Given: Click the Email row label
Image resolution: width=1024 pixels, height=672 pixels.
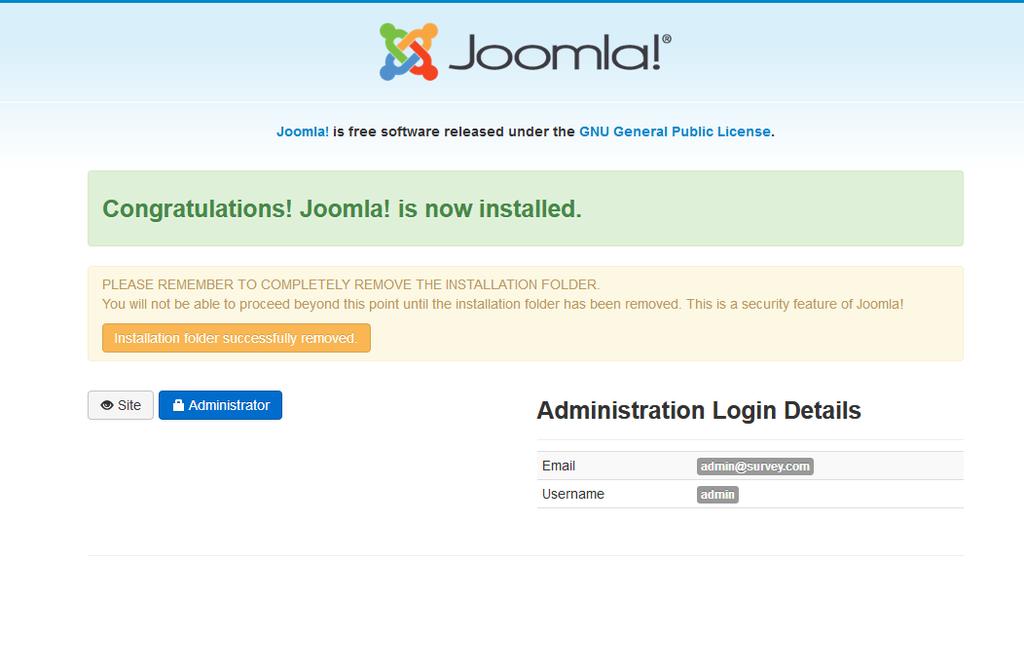Looking at the screenshot, I should point(558,466).
